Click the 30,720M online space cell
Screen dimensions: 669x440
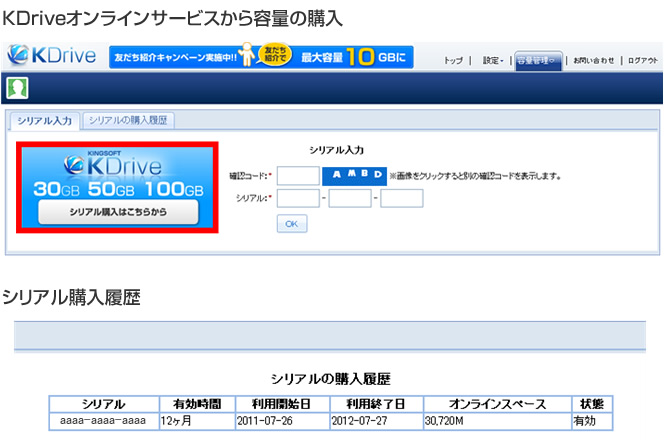497,421
